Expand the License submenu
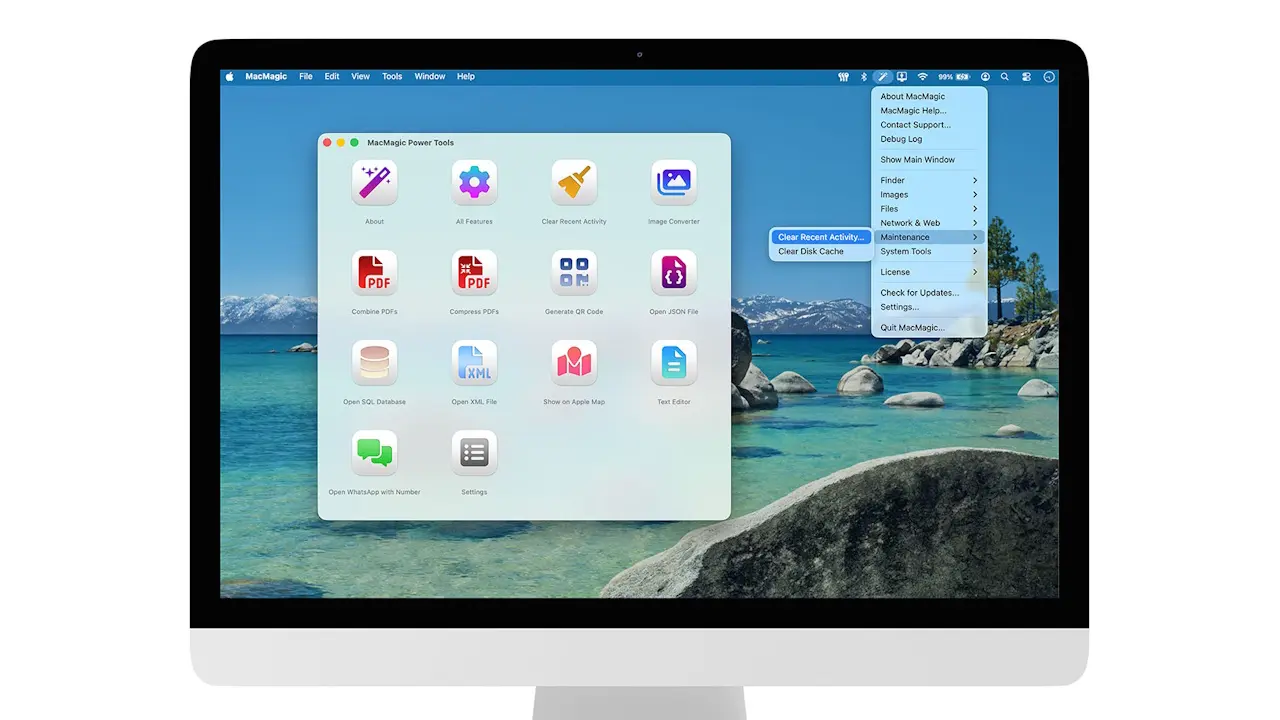The height and width of the screenshot is (720, 1280). coord(929,272)
